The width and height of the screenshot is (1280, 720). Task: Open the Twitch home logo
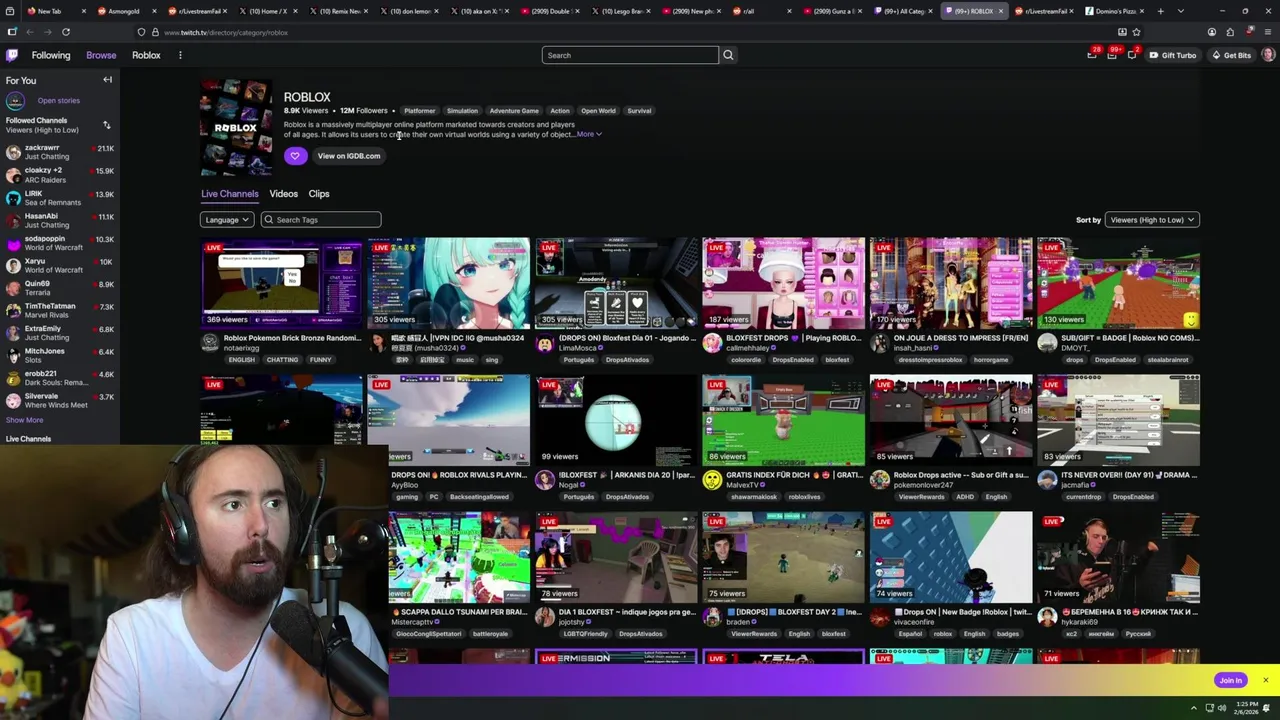pyautogui.click(x=12, y=55)
